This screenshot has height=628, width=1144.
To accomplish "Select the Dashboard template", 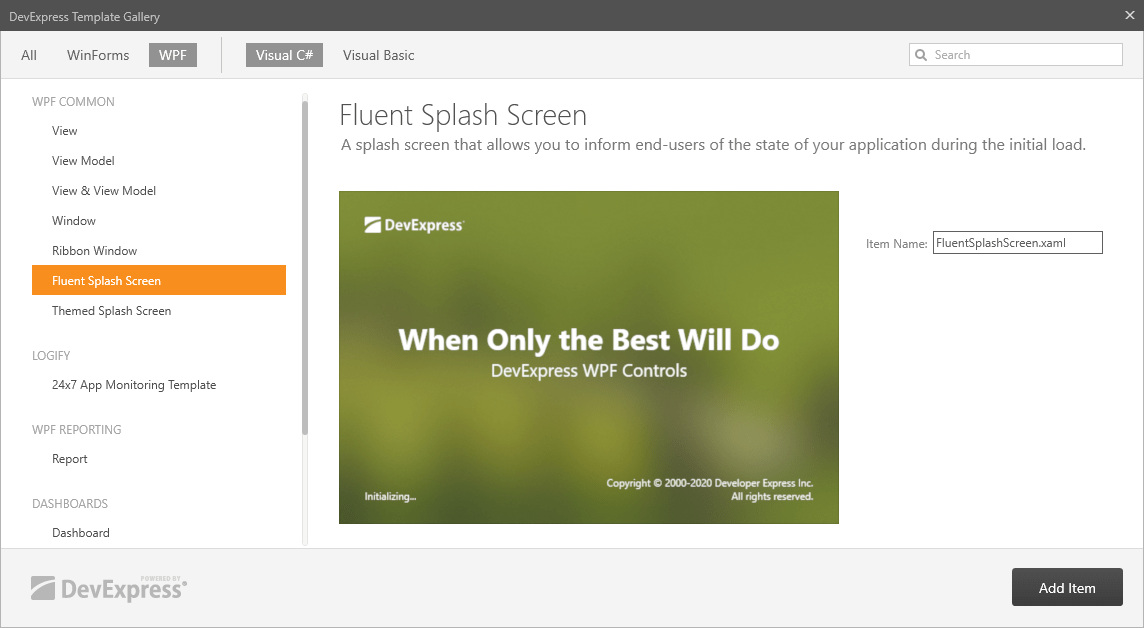I will coord(80,532).
